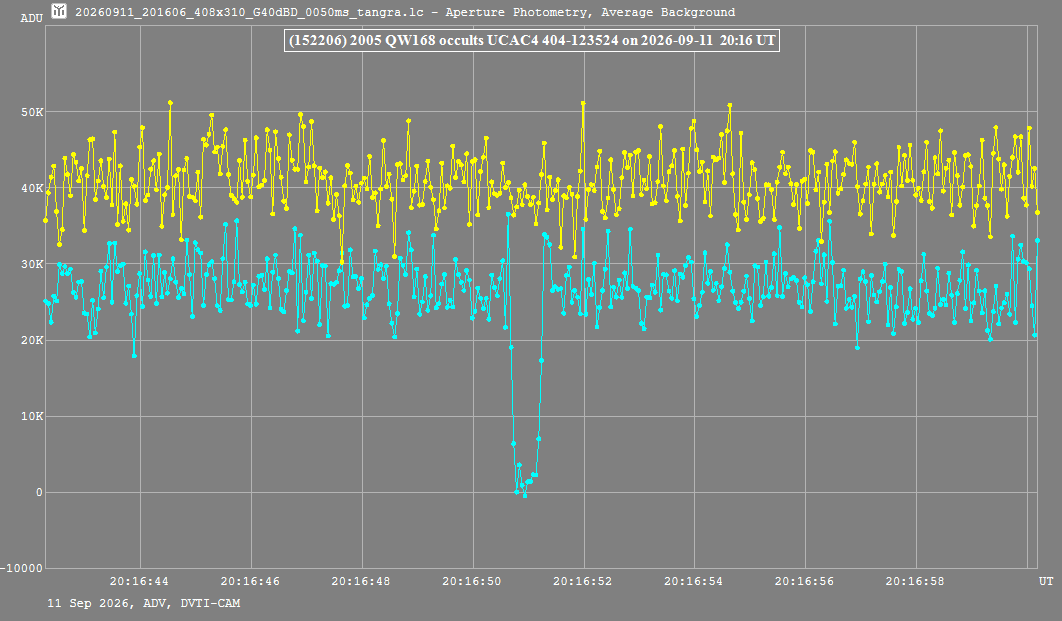1062x621 pixels.
Task: Click the 20:16:58 time label
Action: pos(915,581)
